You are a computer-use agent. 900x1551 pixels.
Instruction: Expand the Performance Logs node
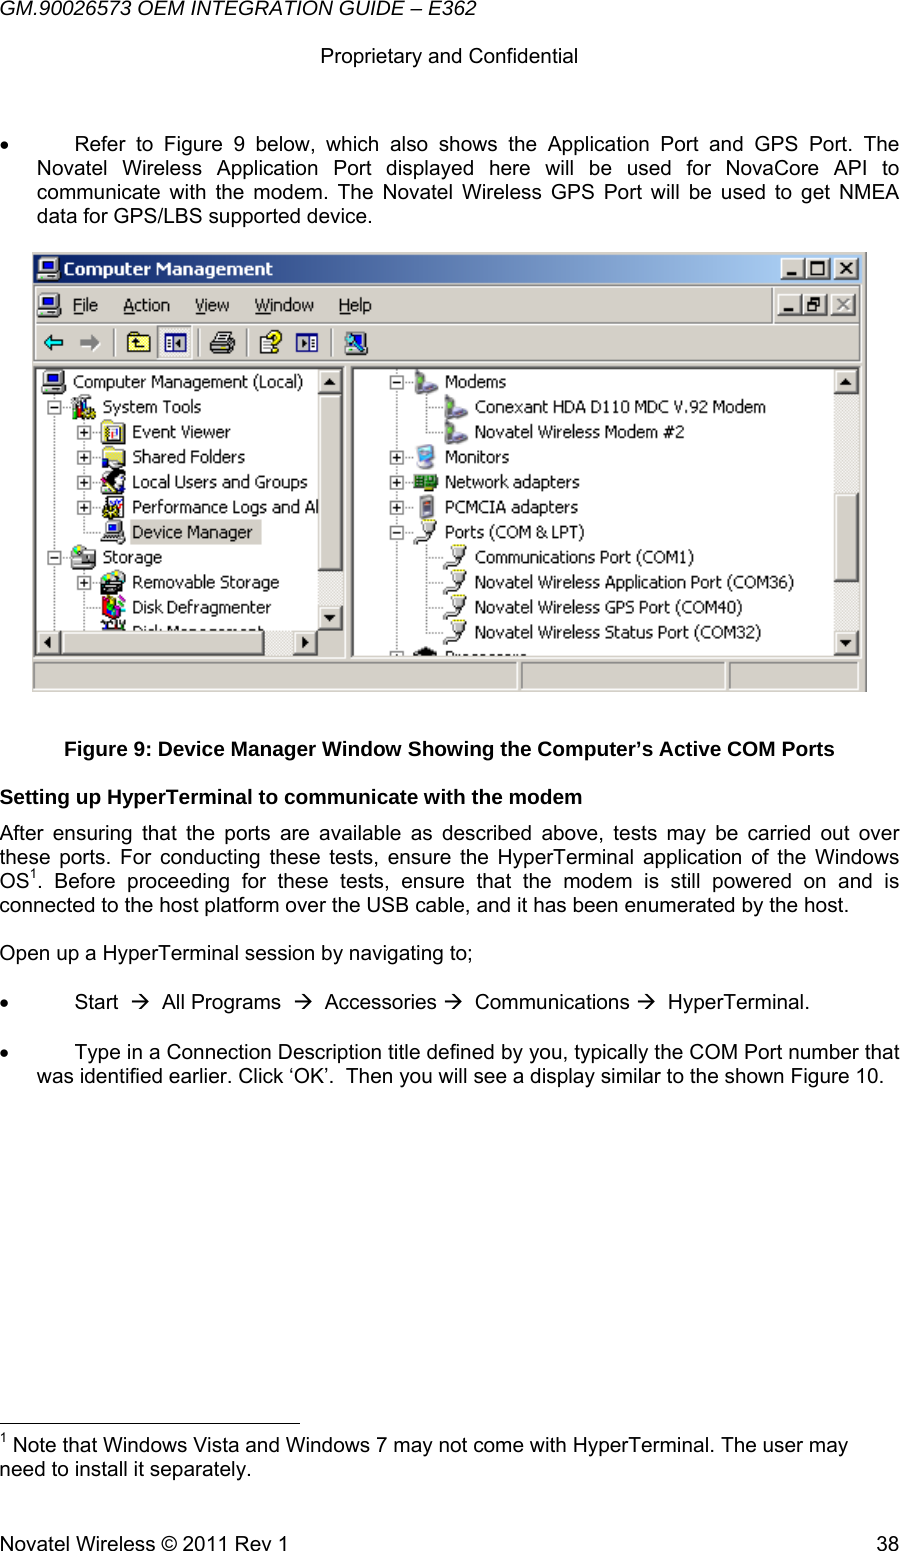85,507
